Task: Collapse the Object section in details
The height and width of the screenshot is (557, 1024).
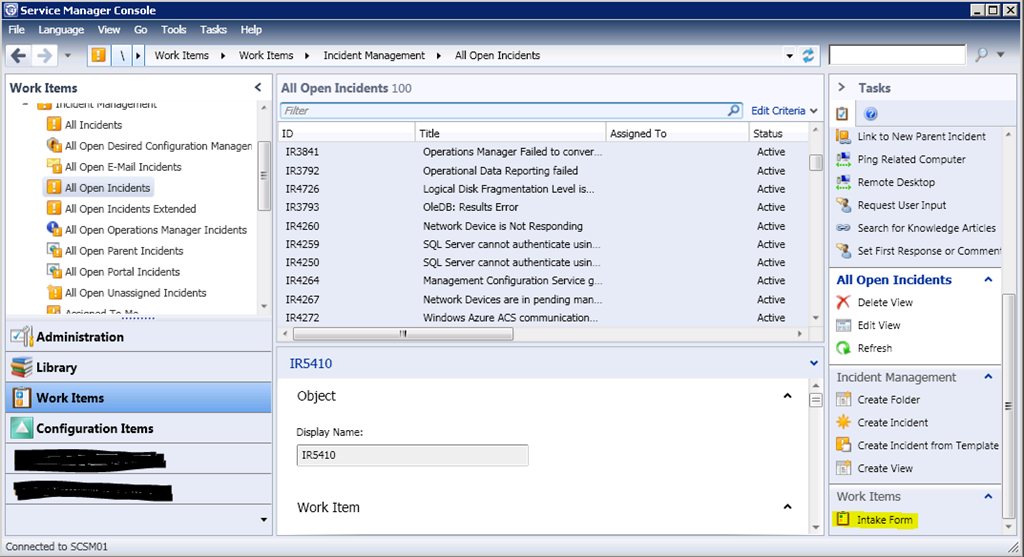Action: (787, 396)
